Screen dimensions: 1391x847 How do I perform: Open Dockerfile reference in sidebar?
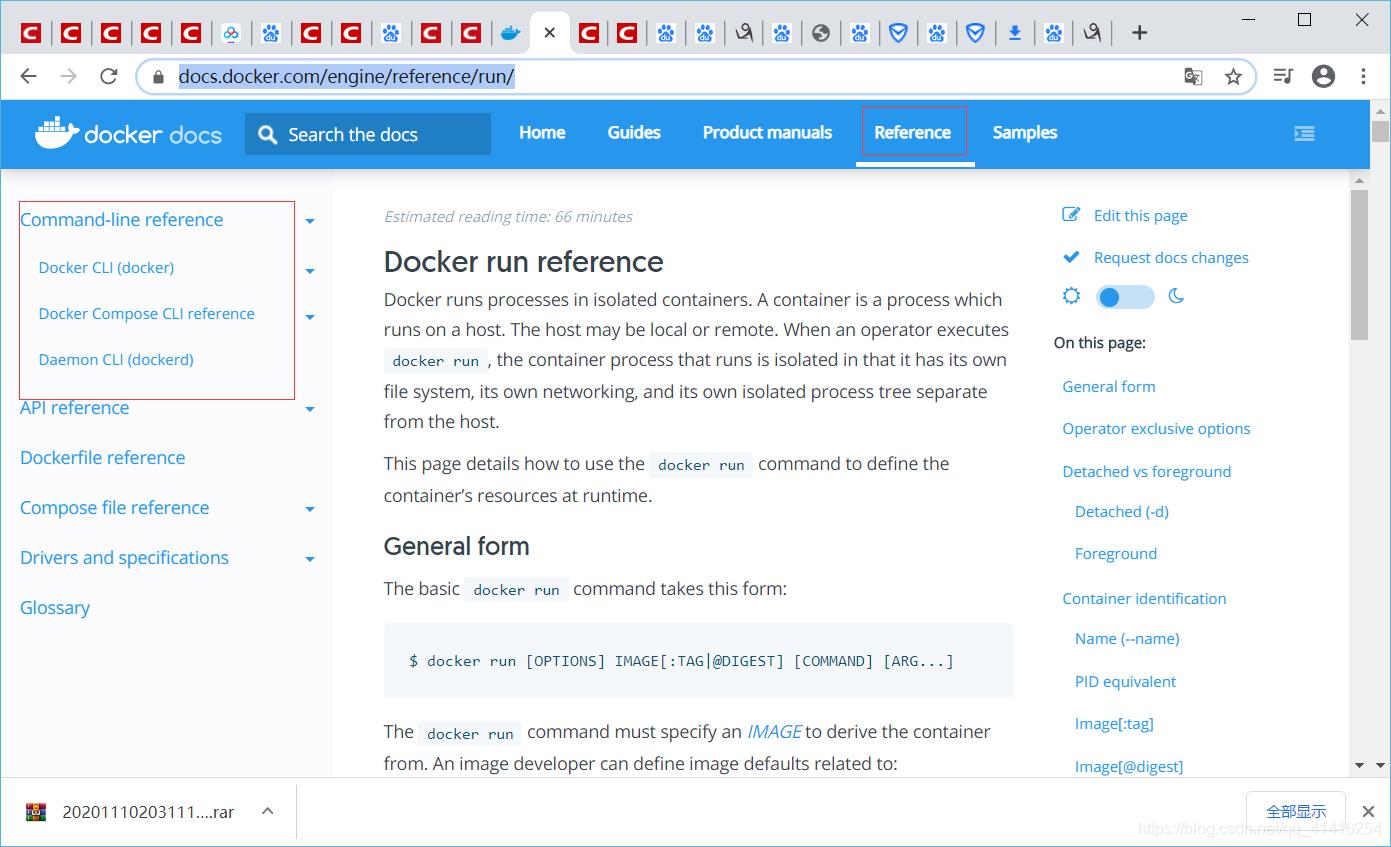coord(102,457)
